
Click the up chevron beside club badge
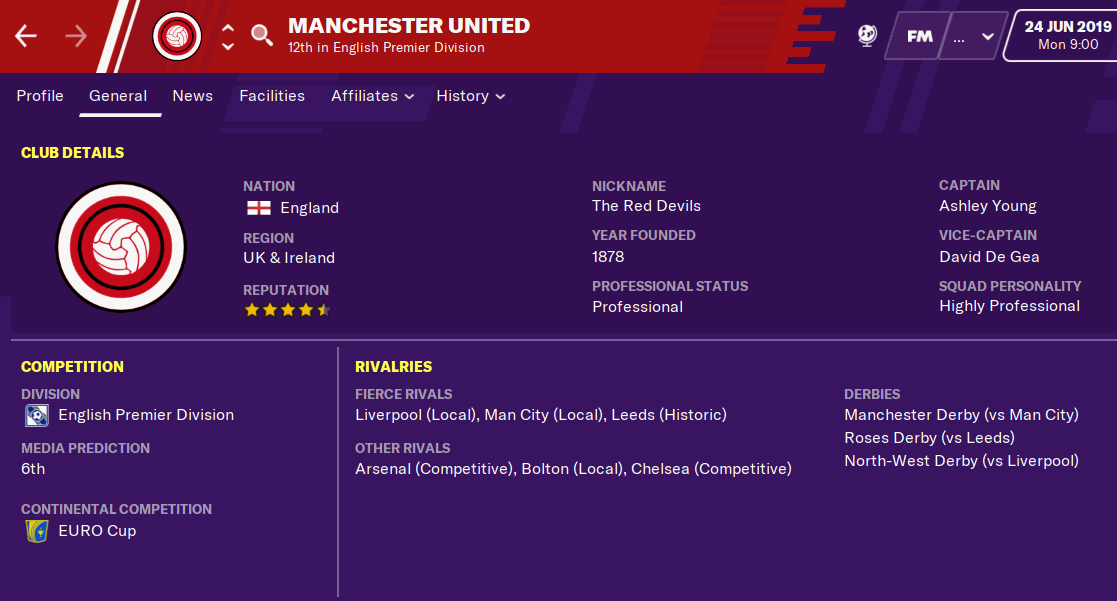click(228, 28)
